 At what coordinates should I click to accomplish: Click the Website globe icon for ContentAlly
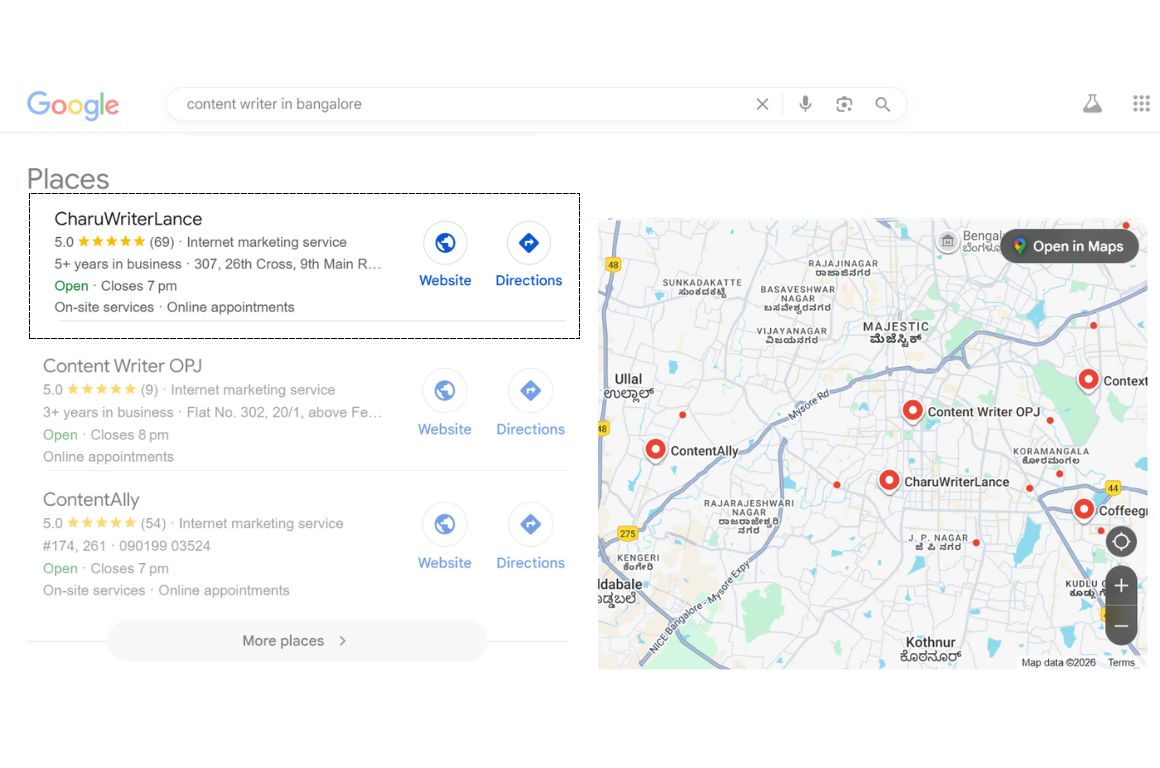(444, 523)
